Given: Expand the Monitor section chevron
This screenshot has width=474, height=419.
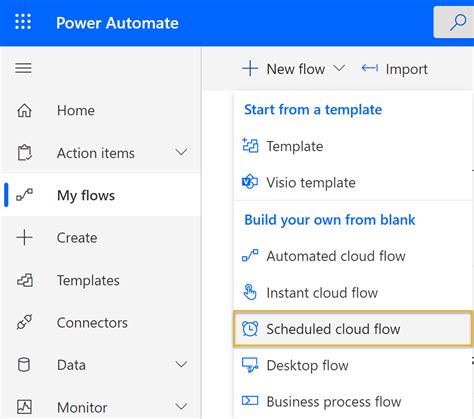Looking at the screenshot, I should click(181, 406).
